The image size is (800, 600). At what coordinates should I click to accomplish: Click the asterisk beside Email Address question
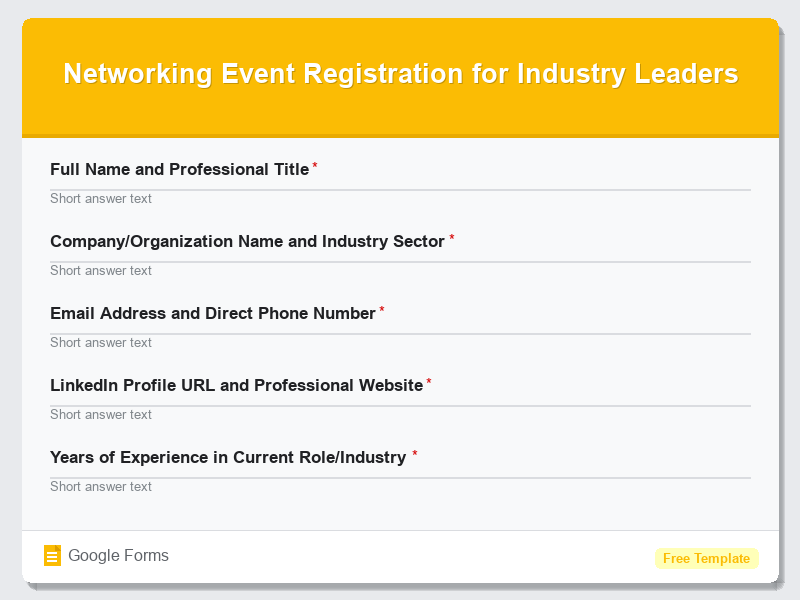coord(380,308)
